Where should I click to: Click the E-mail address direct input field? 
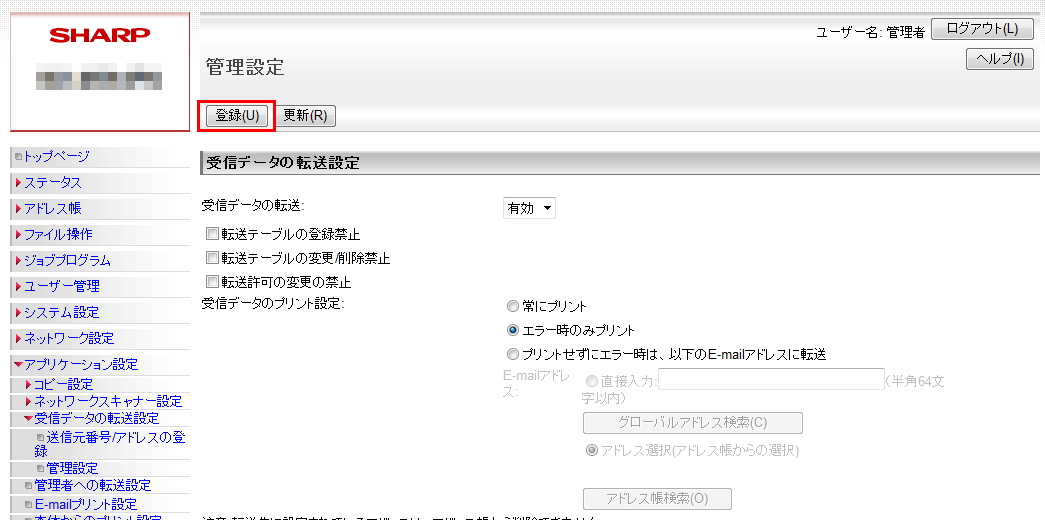770,380
